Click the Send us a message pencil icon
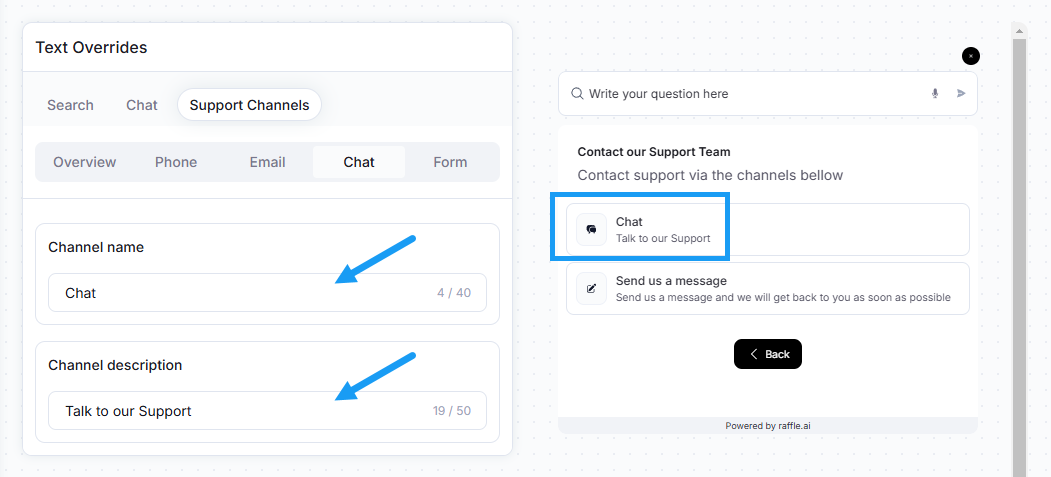 pos(591,288)
